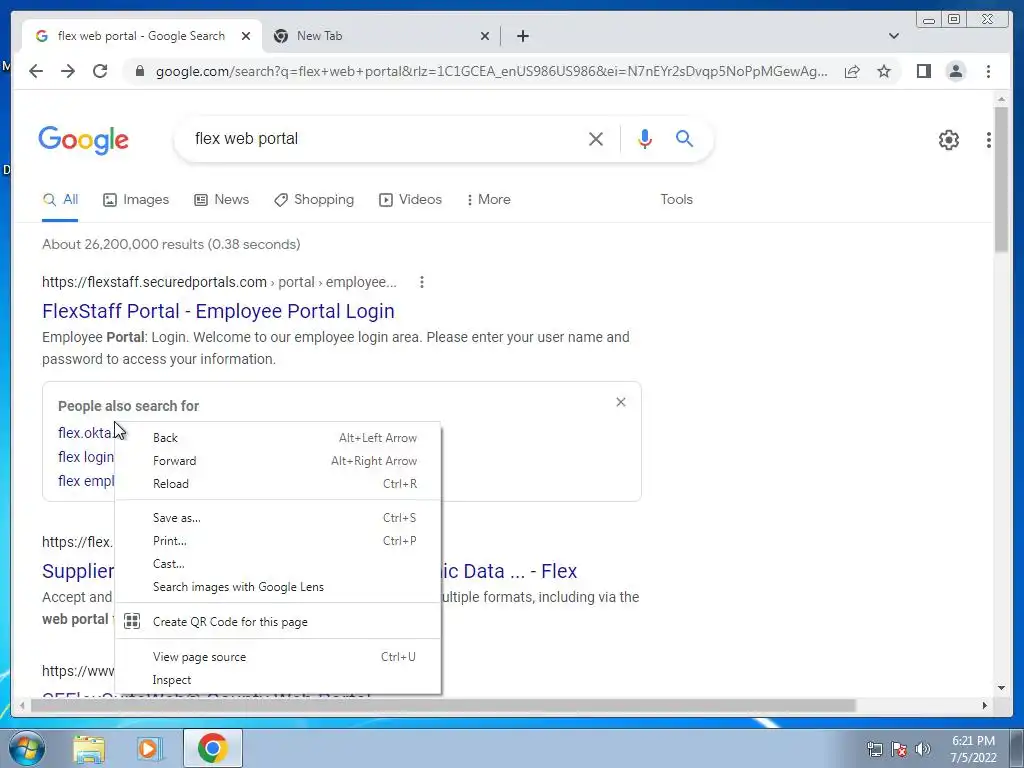This screenshot has width=1024, height=768.
Task: Select the News search tab
Action: pyautogui.click(x=221, y=199)
